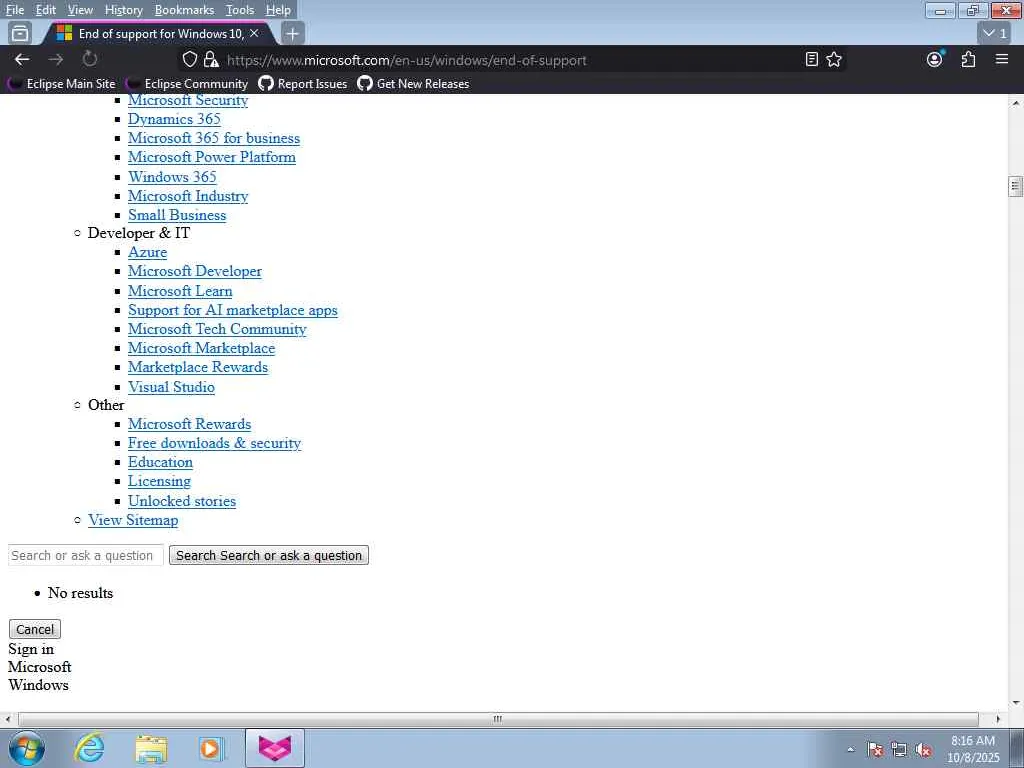Open the Visual Studio link

click(x=171, y=387)
